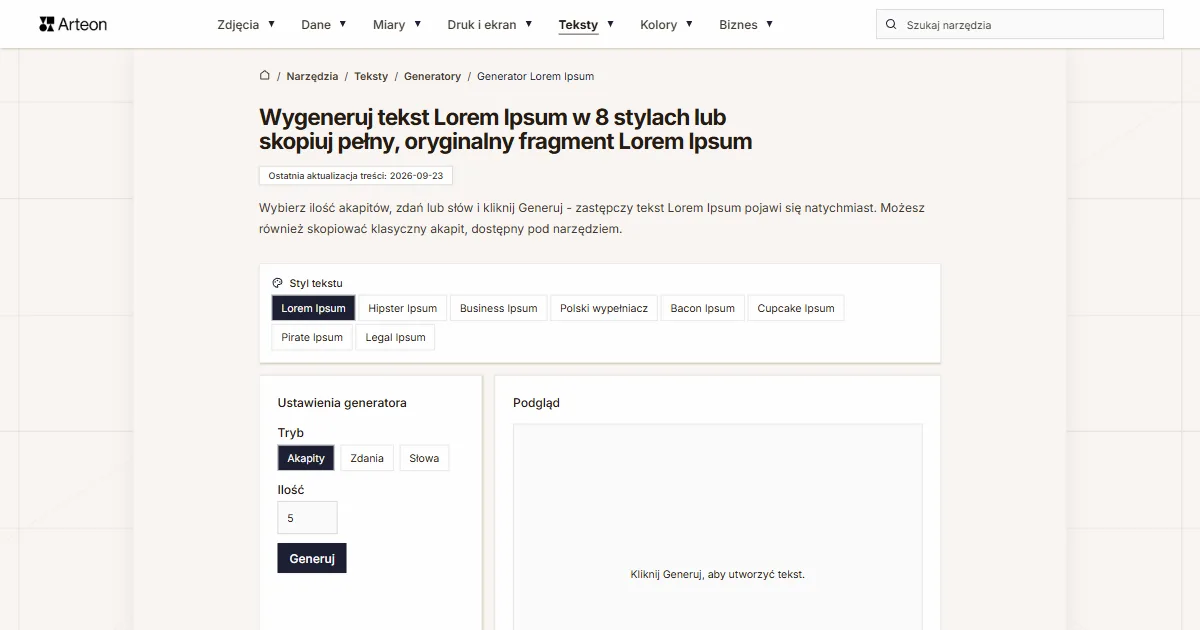Open the Teksty menu label
Screen dimensions: 1200x630
(578, 25)
